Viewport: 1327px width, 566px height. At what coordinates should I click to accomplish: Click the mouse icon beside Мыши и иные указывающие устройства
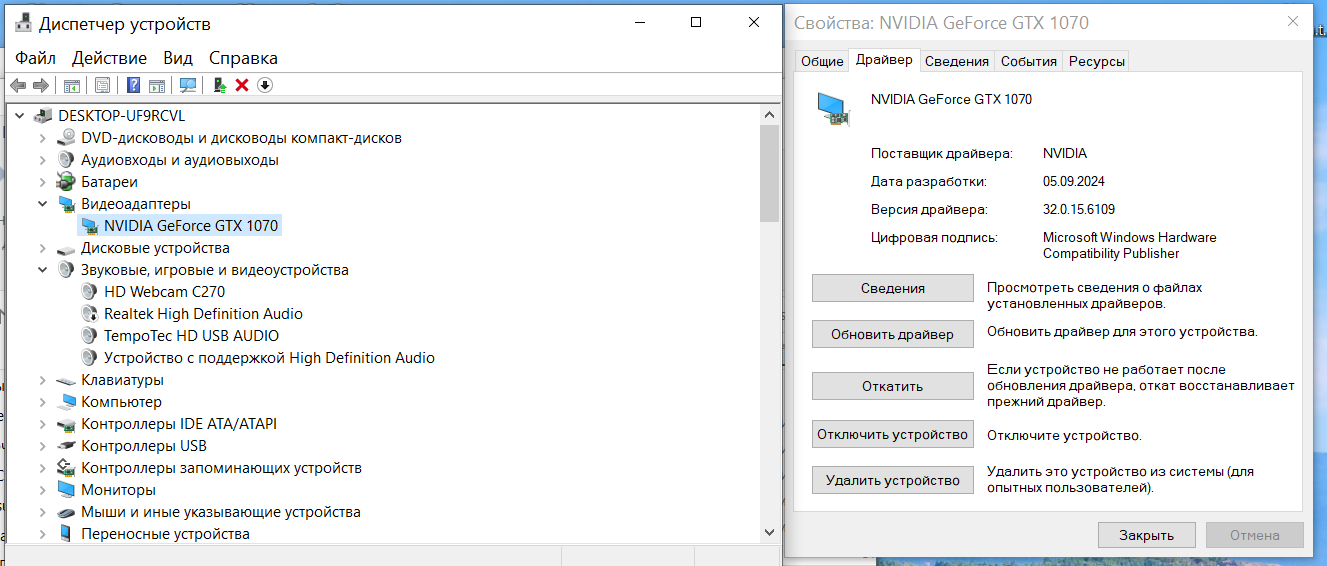click(66, 512)
